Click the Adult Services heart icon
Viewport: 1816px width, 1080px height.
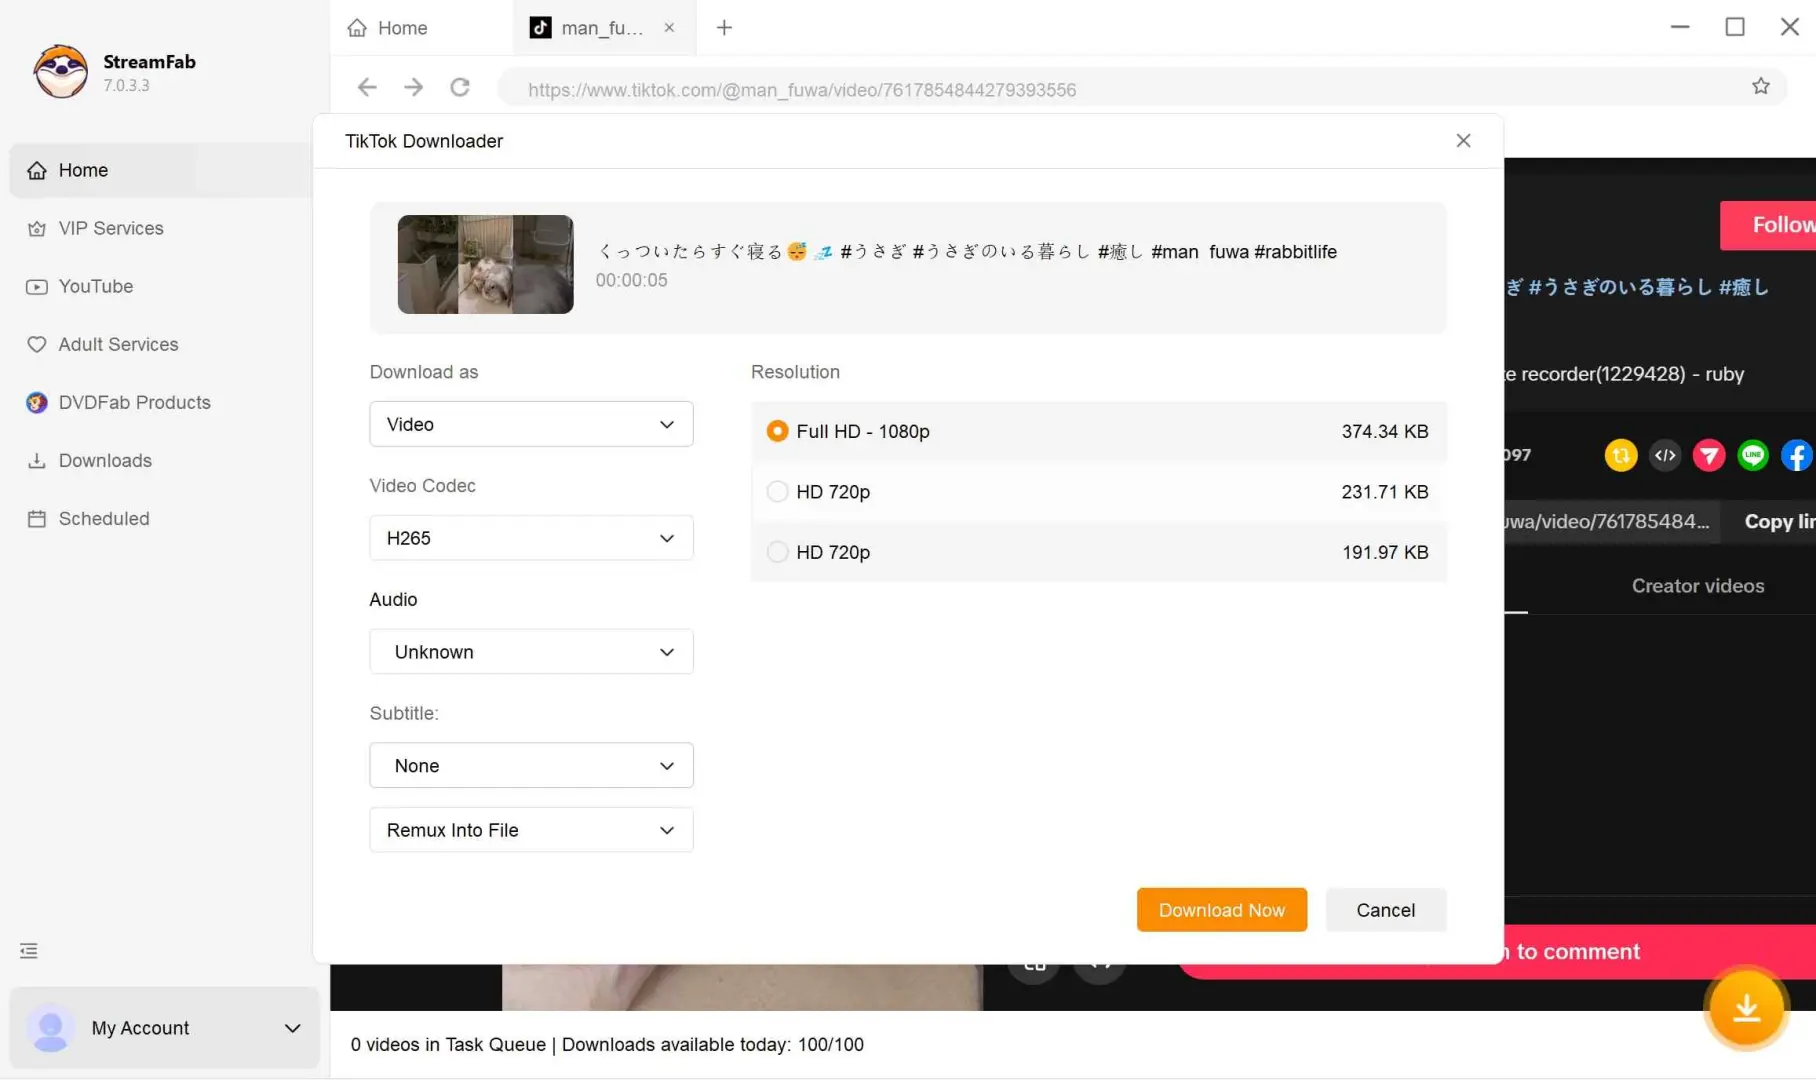coord(37,344)
